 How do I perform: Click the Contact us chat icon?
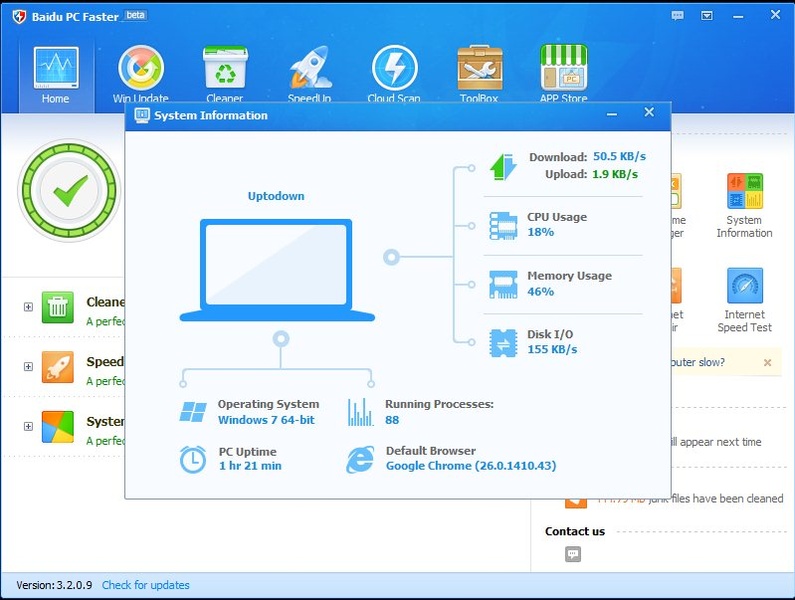pyautogui.click(x=572, y=554)
